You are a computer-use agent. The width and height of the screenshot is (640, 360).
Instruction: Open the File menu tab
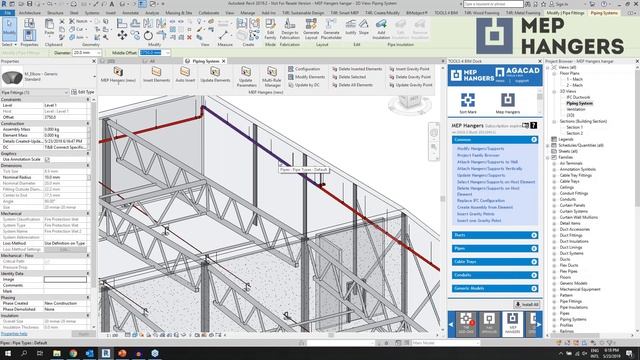7,13
